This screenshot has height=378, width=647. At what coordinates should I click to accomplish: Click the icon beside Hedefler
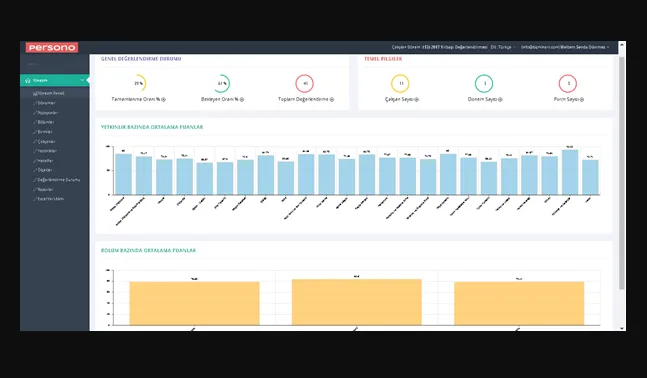(x=35, y=161)
